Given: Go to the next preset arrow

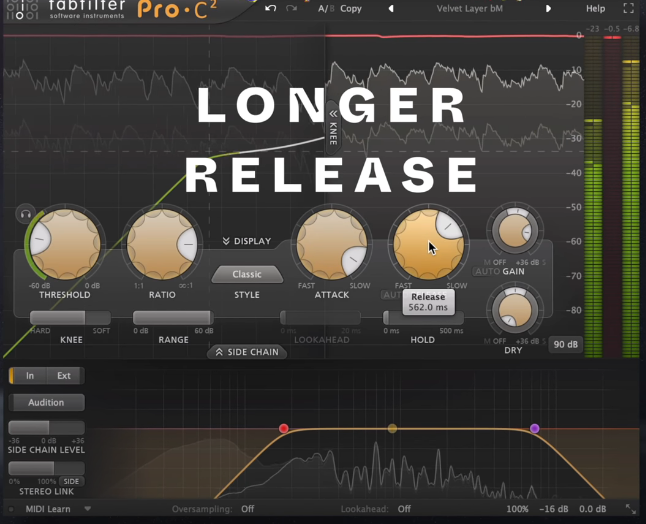Looking at the screenshot, I should (x=548, y=9).
